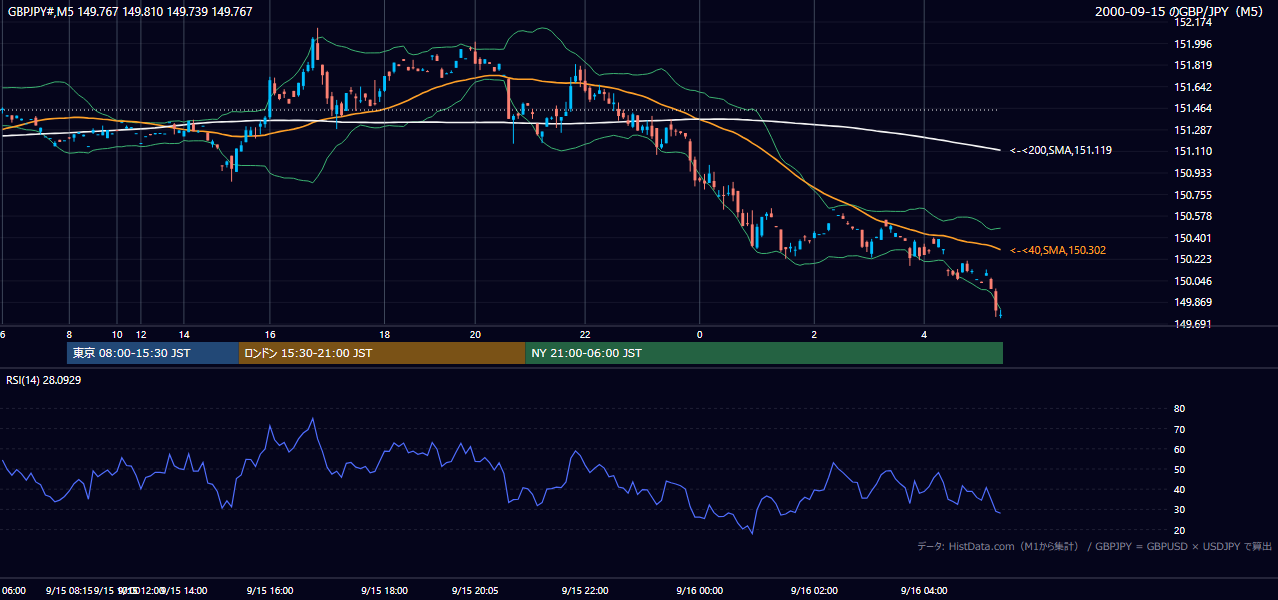Click the 9/15 14:00 time axis label
1278x600 pixels.
(x=184, y=591)
